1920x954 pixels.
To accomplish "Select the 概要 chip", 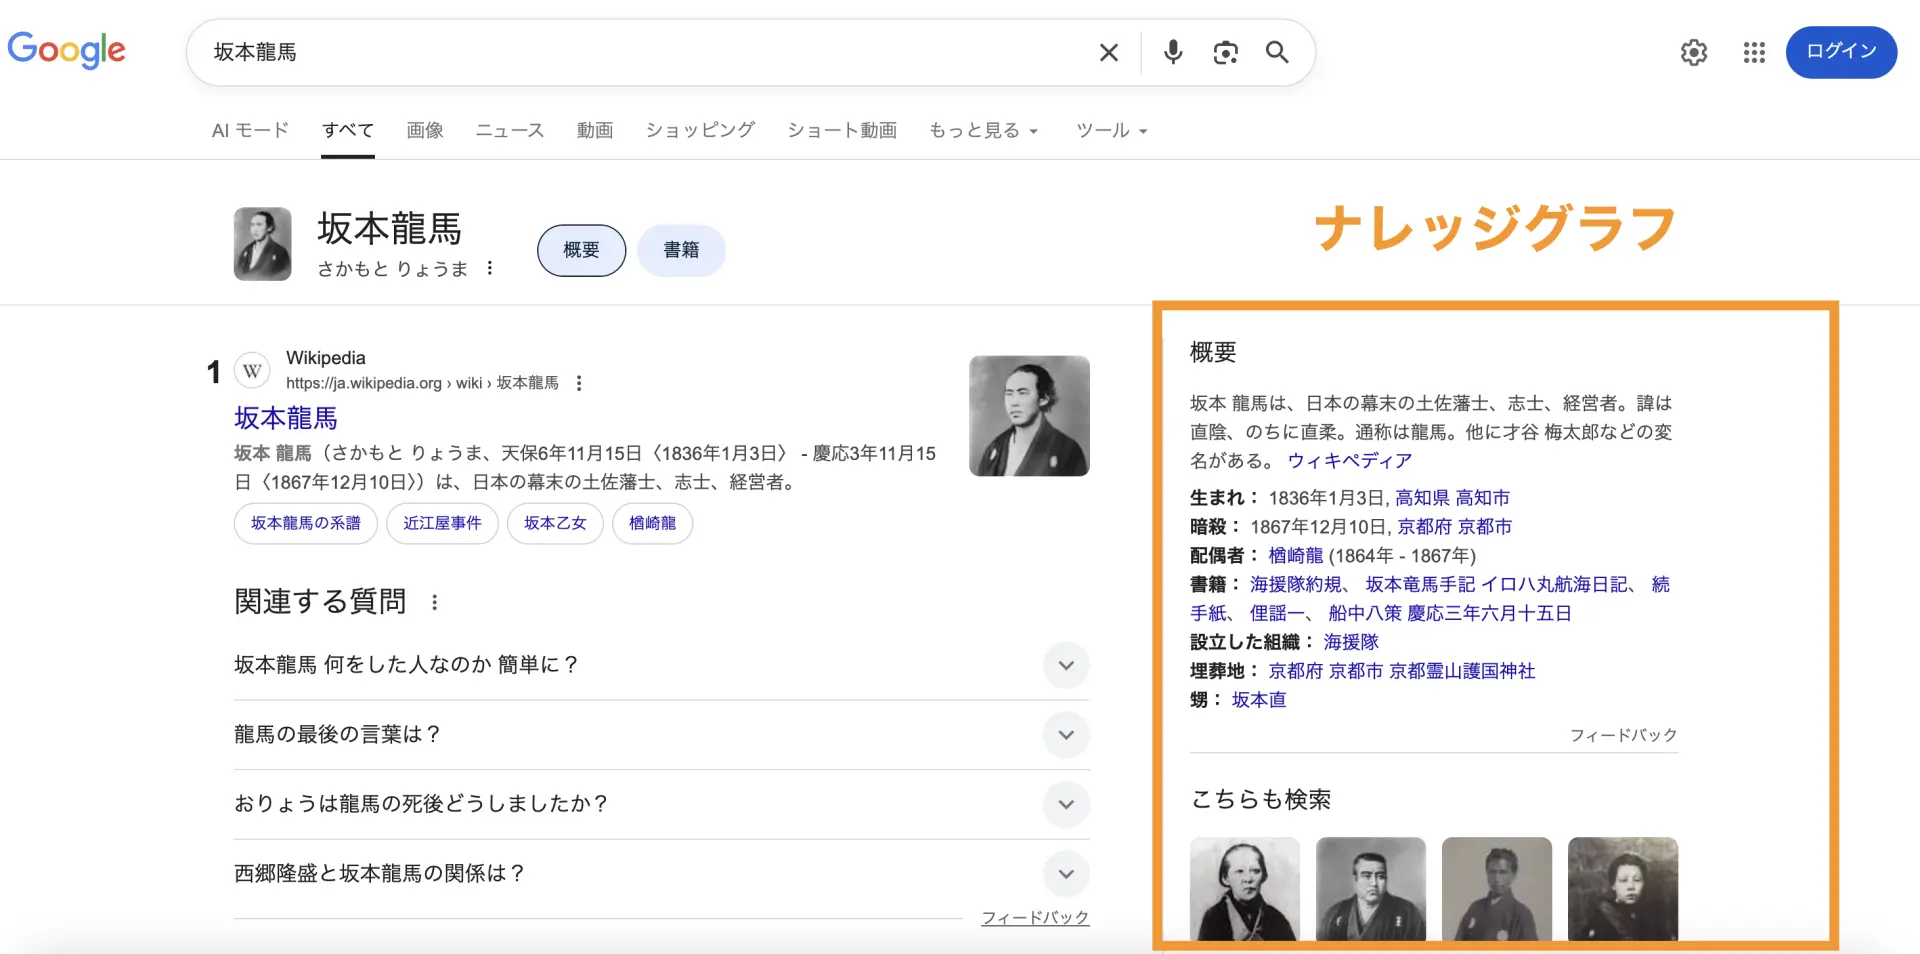I will (581, 250).
